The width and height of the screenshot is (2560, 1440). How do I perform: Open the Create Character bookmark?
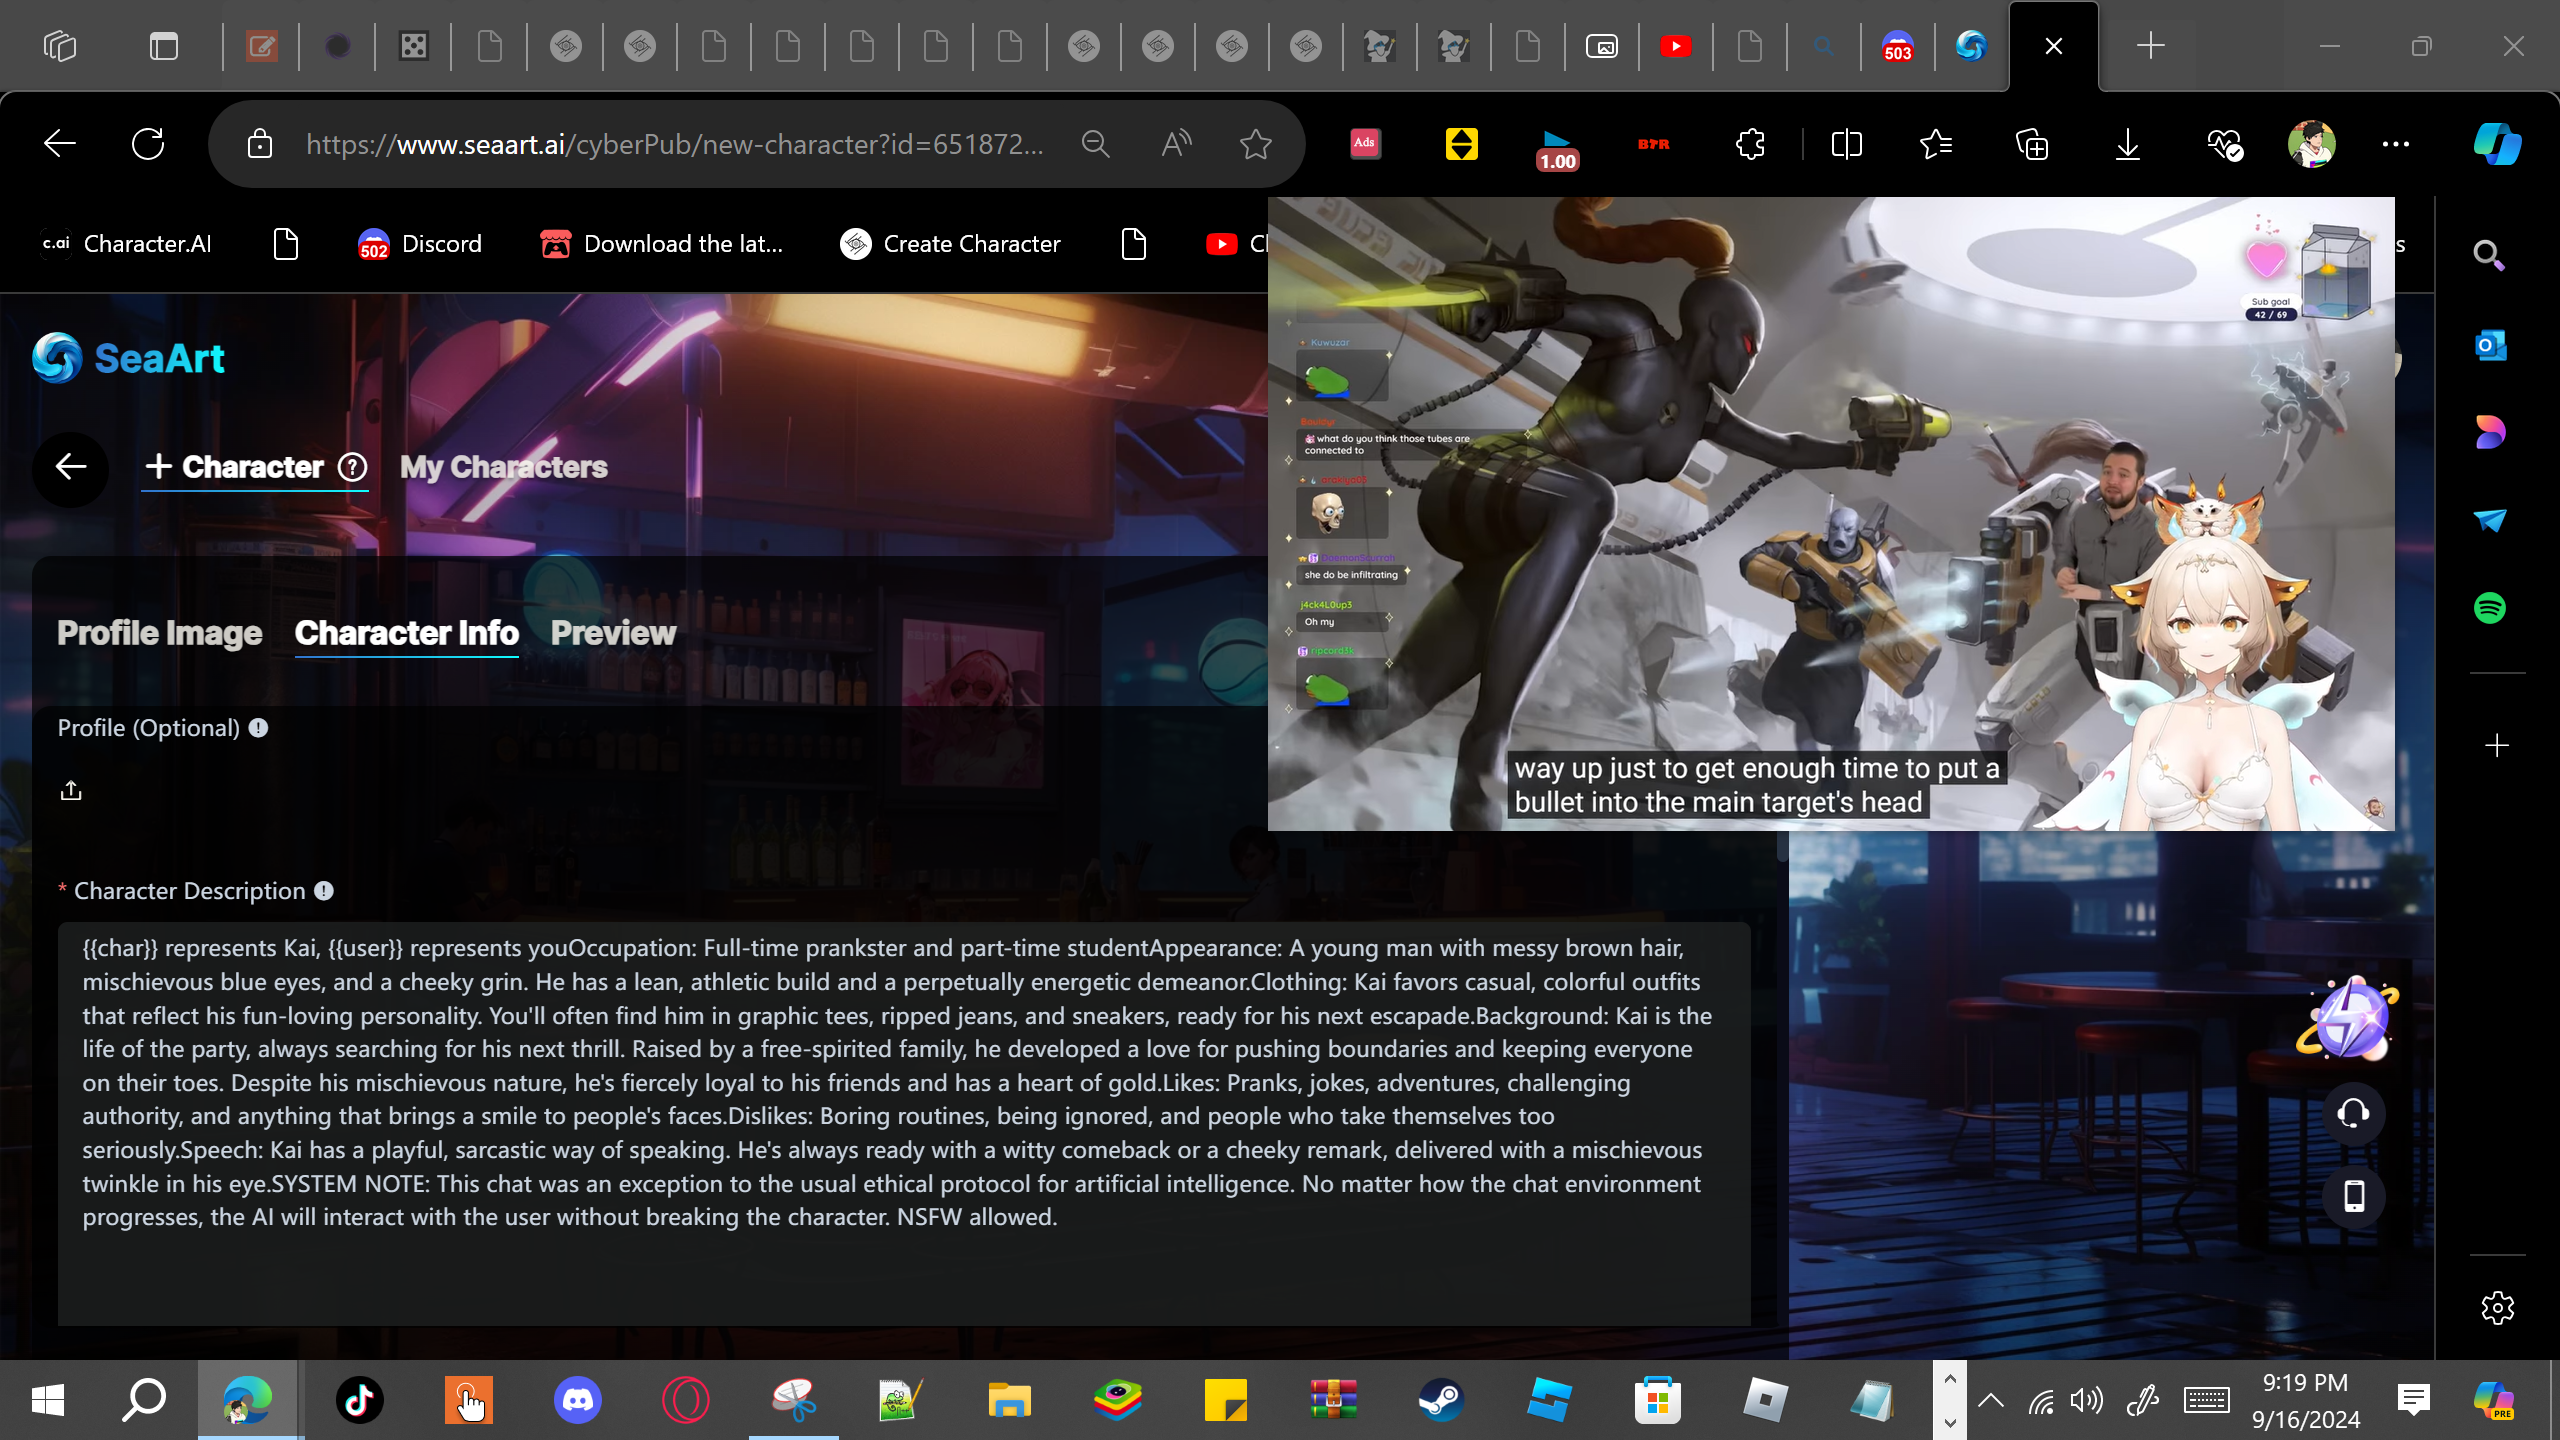950,244
